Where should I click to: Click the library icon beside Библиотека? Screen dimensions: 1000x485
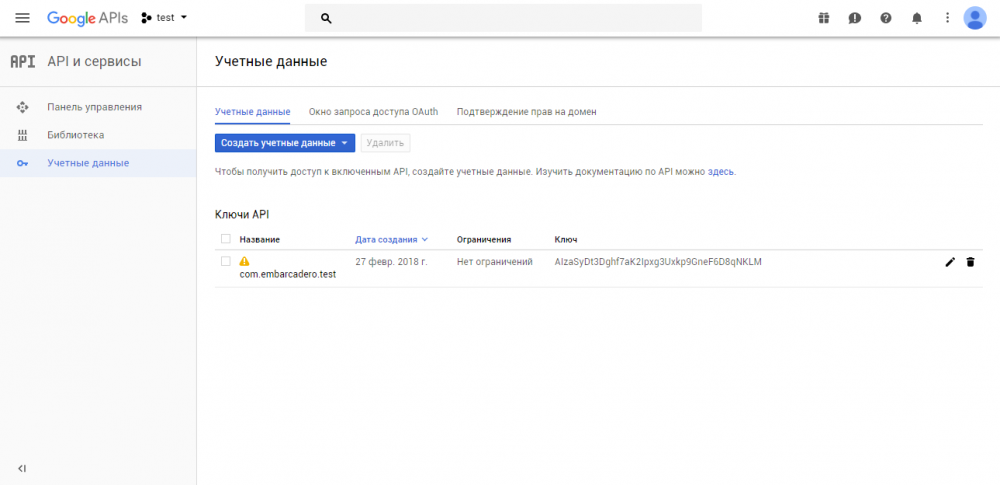pyautogui.click(x=22, y=135)
